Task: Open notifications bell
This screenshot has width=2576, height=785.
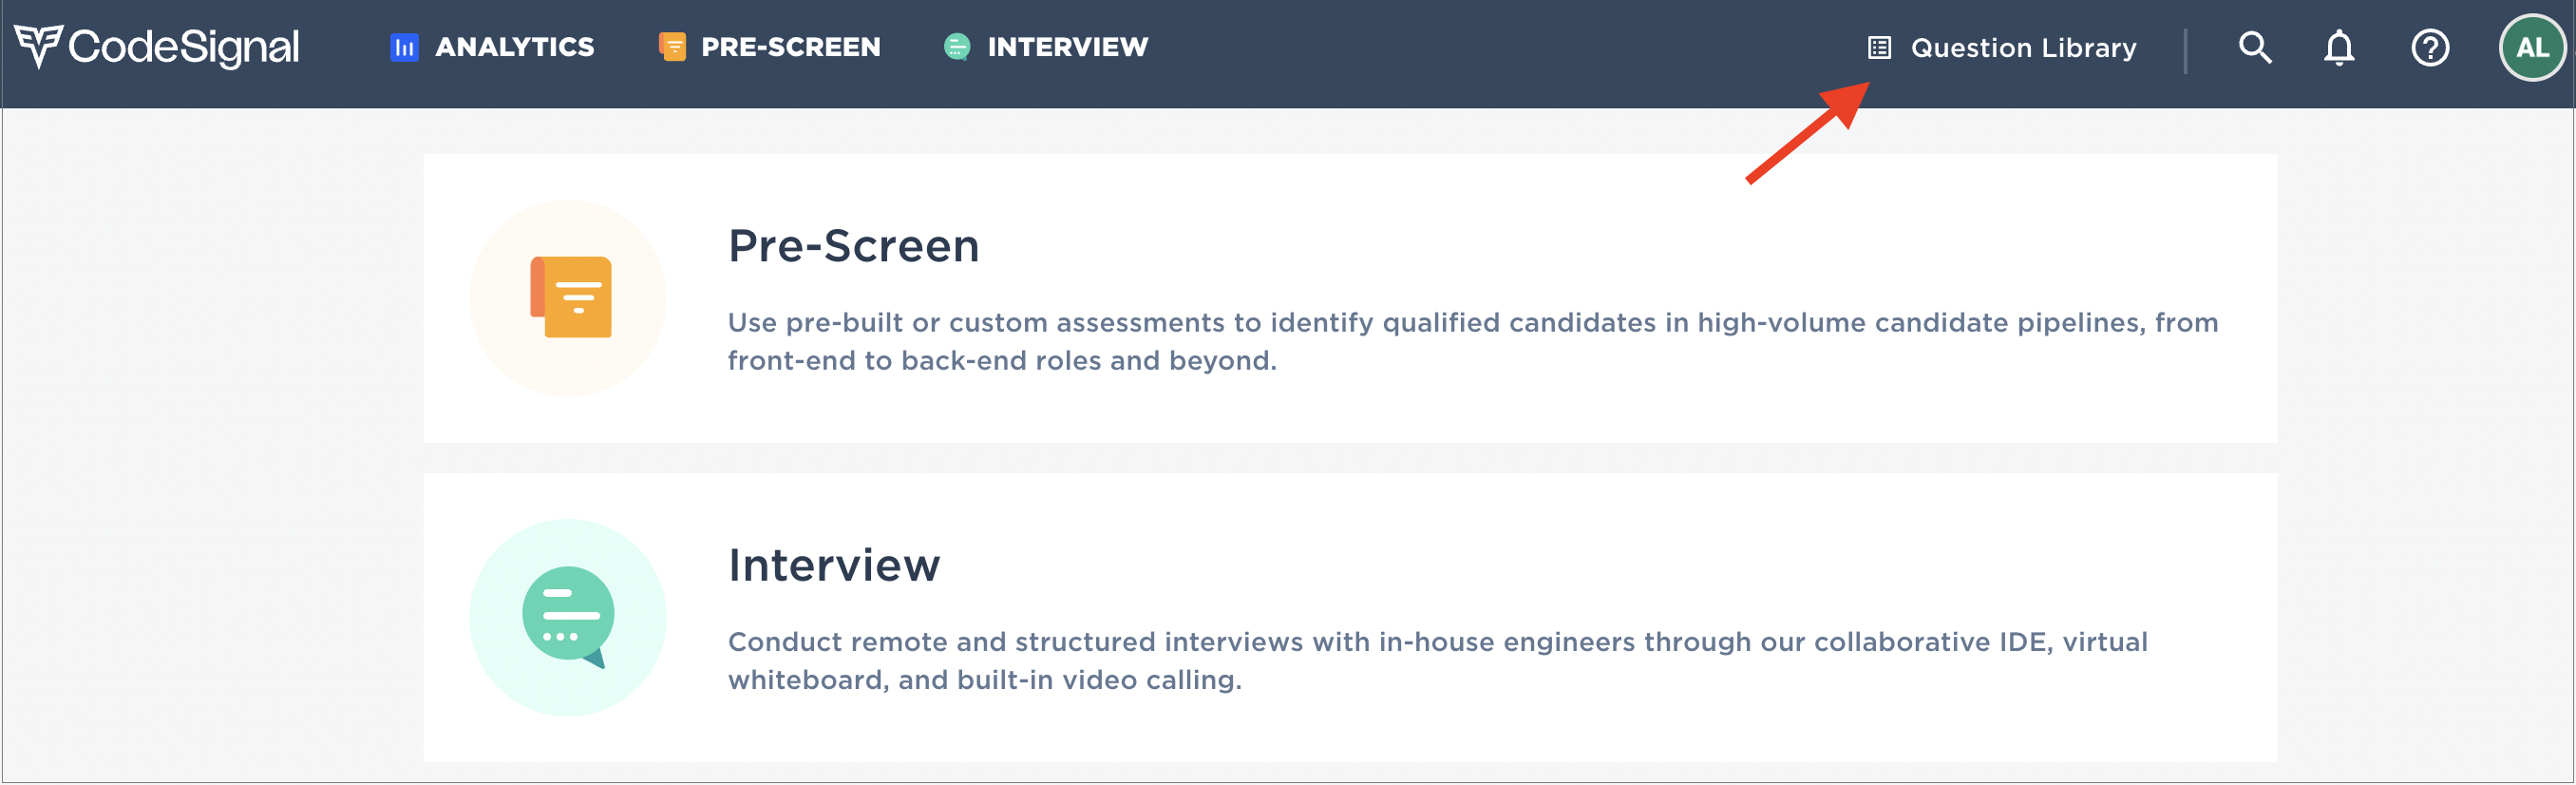Action: (2338, 47)
